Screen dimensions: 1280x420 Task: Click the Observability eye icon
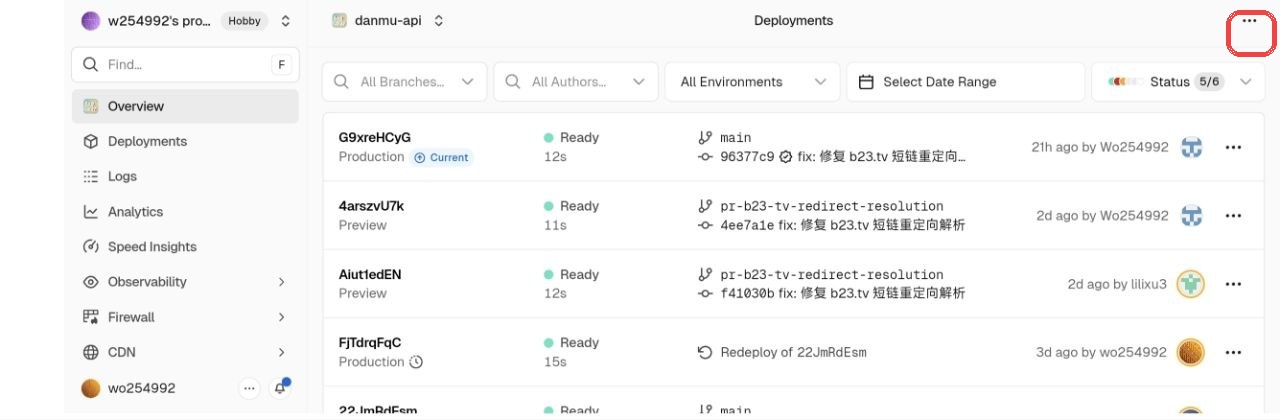click(x=91, y=282)
